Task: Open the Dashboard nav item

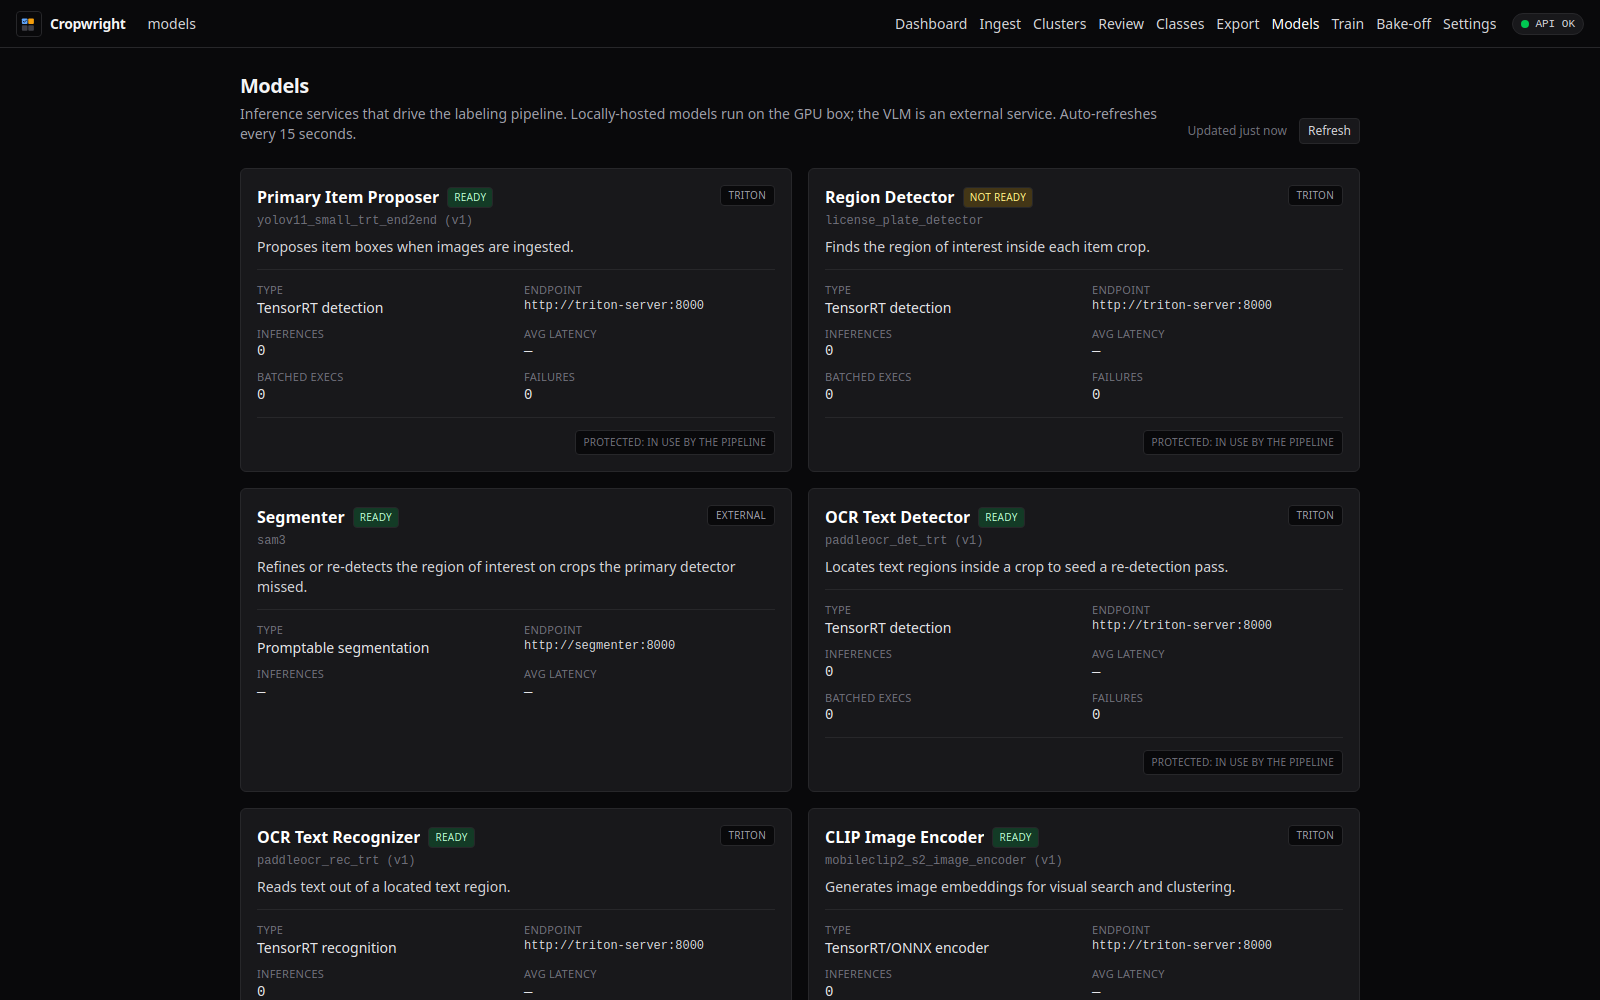Action: click(x=931, y=24)
